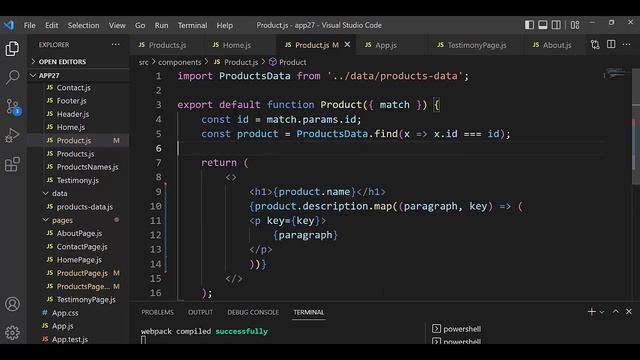Switch to the Home.js tab

click(x=236, y=45)
